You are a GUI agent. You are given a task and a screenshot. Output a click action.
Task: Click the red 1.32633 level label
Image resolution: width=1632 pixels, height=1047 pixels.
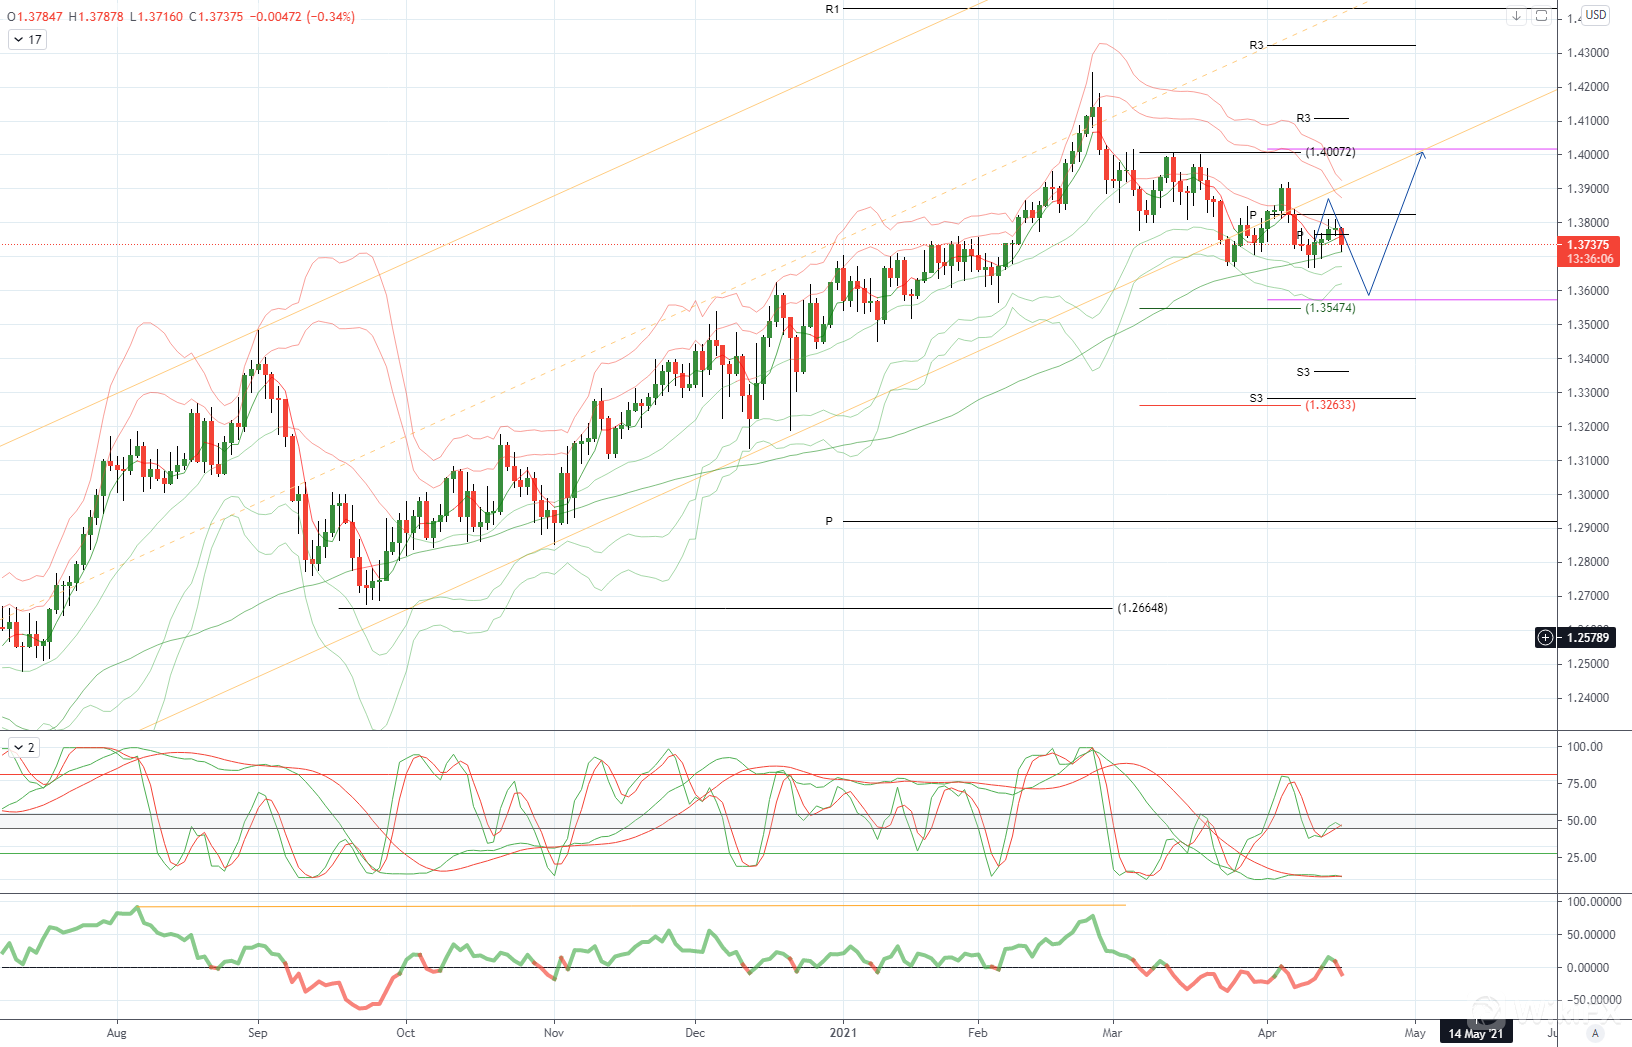click(x=1330, y=405)
